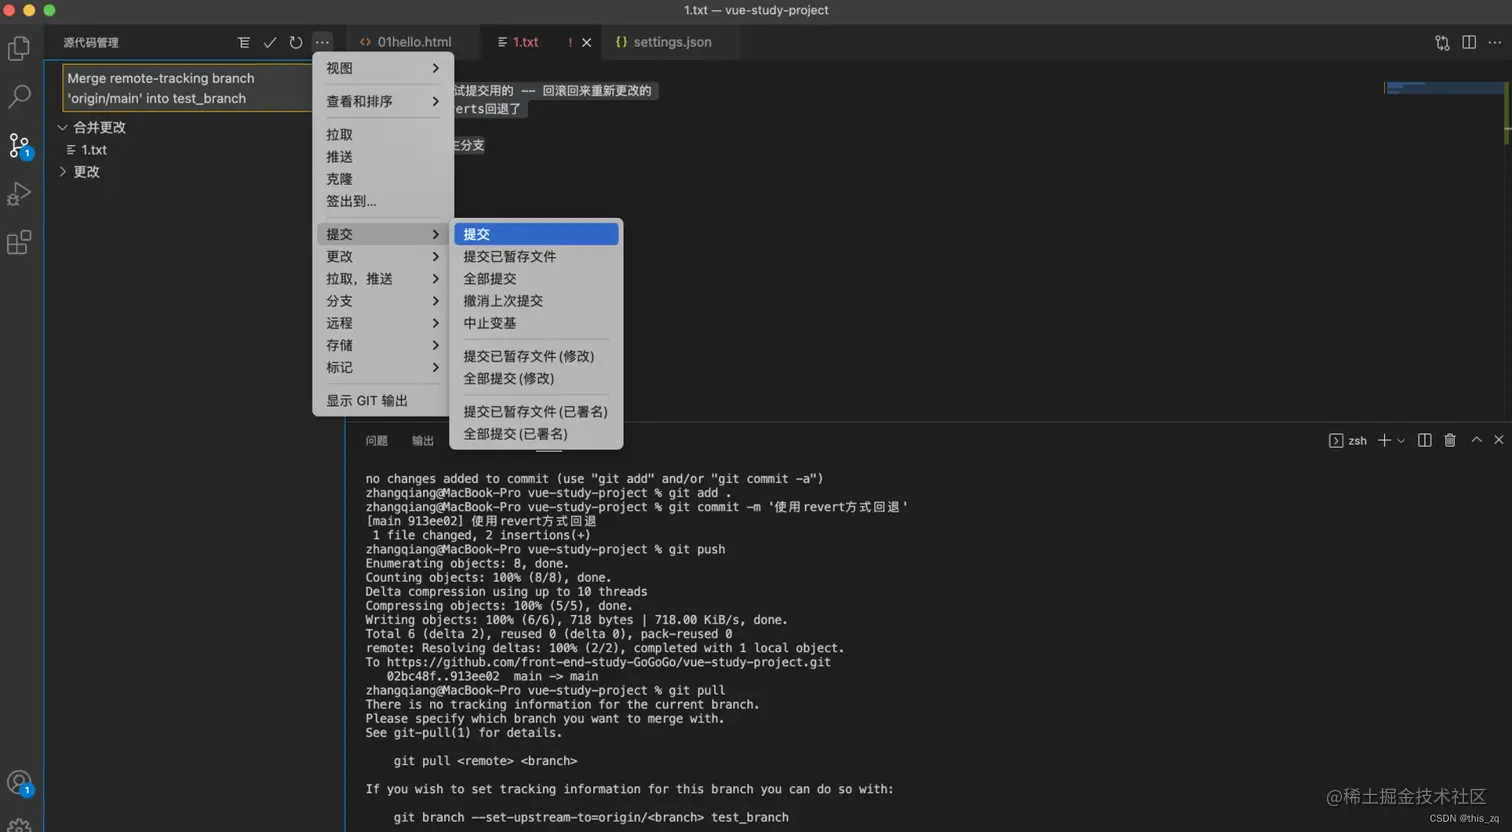Expand the 拉取，推送 submenu
This screenshot has width=1512, height=832.
(383, 279)
